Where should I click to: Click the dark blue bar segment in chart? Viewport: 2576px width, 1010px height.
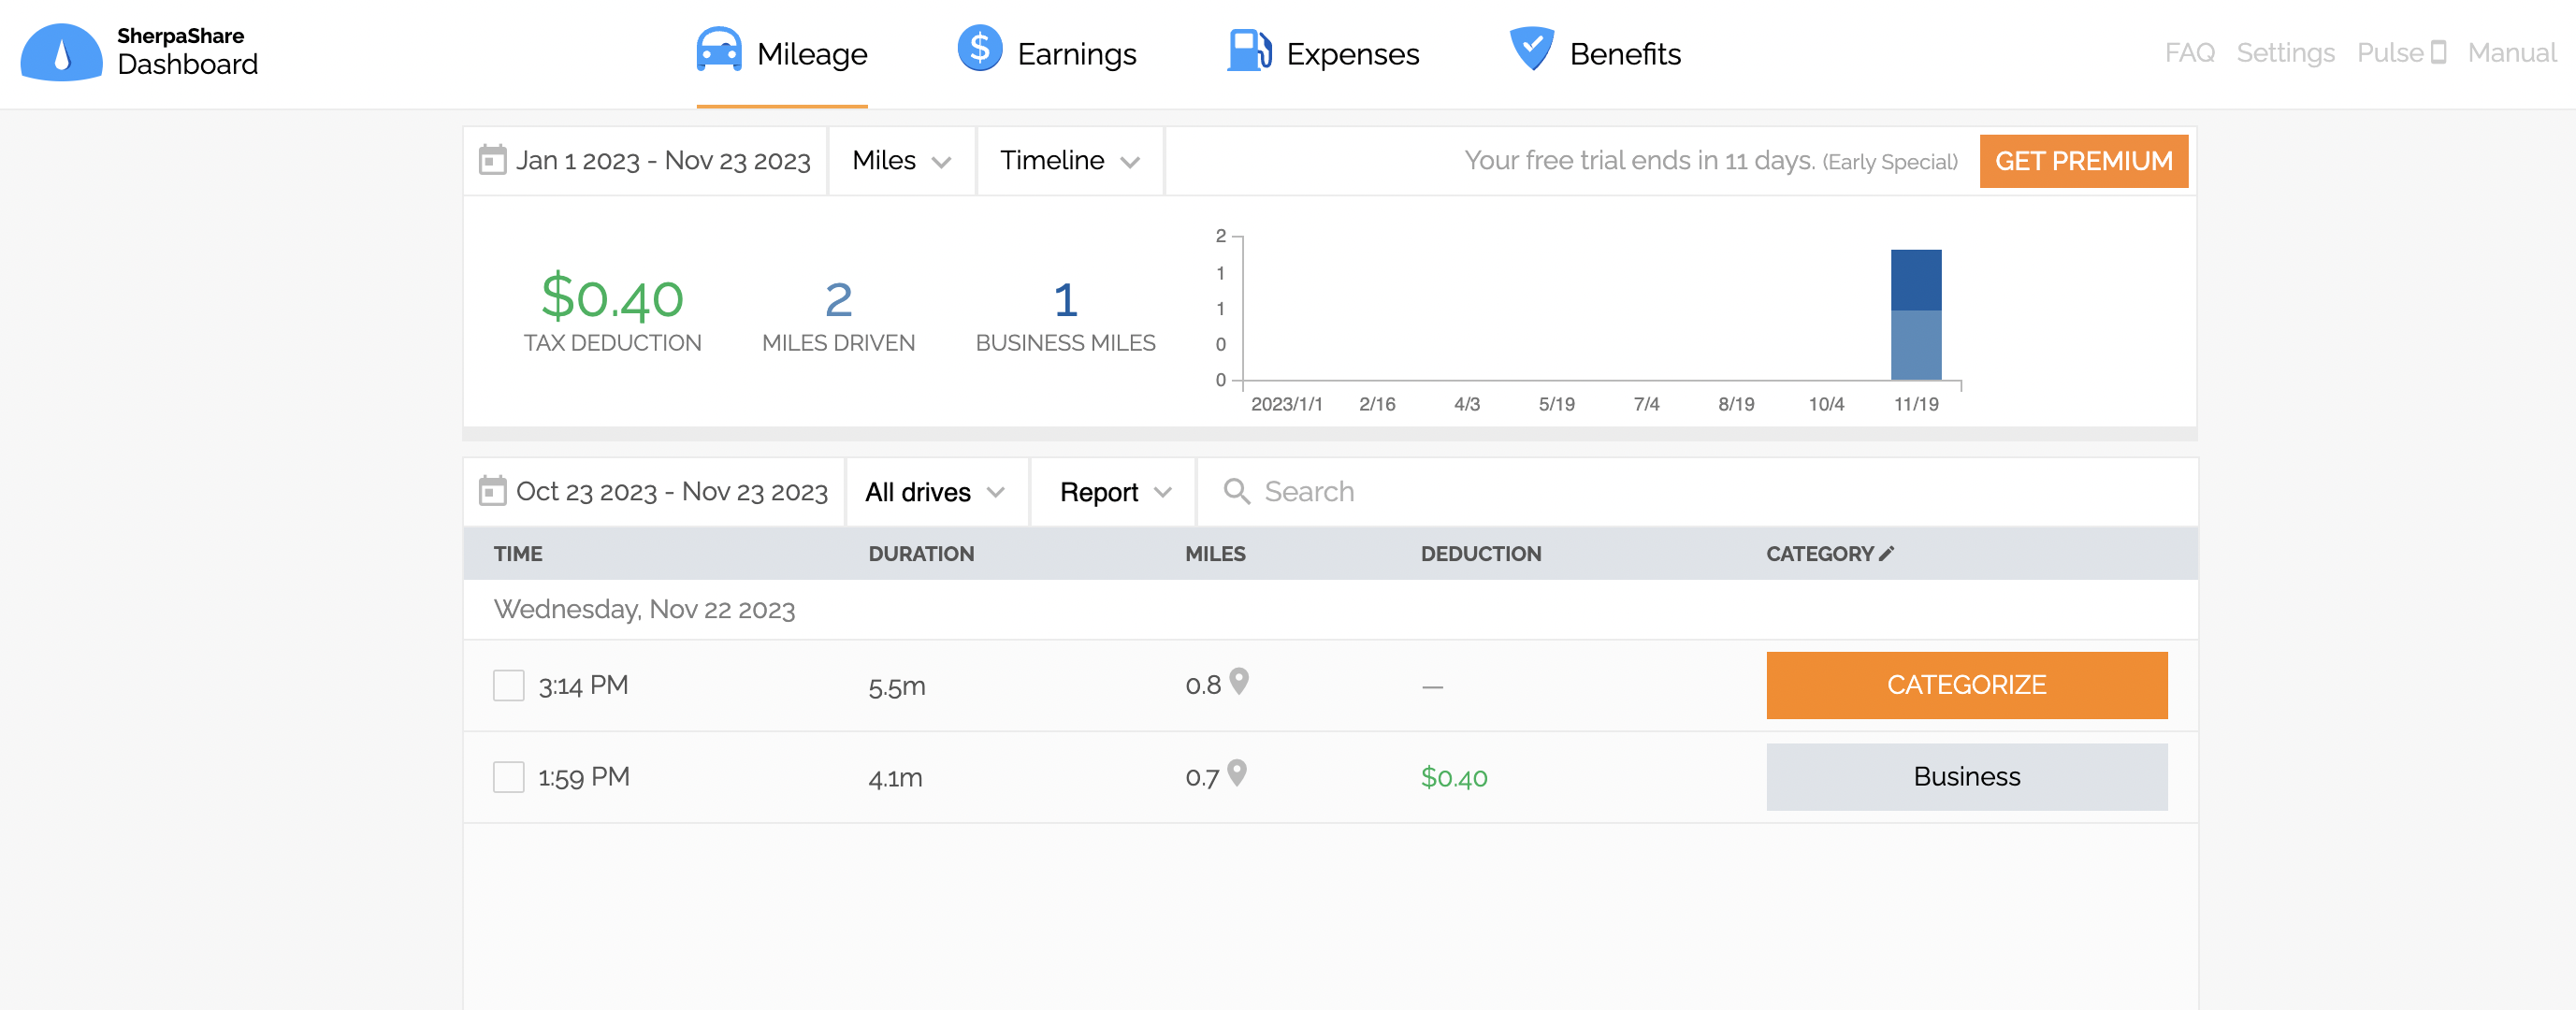(1915, 280)
